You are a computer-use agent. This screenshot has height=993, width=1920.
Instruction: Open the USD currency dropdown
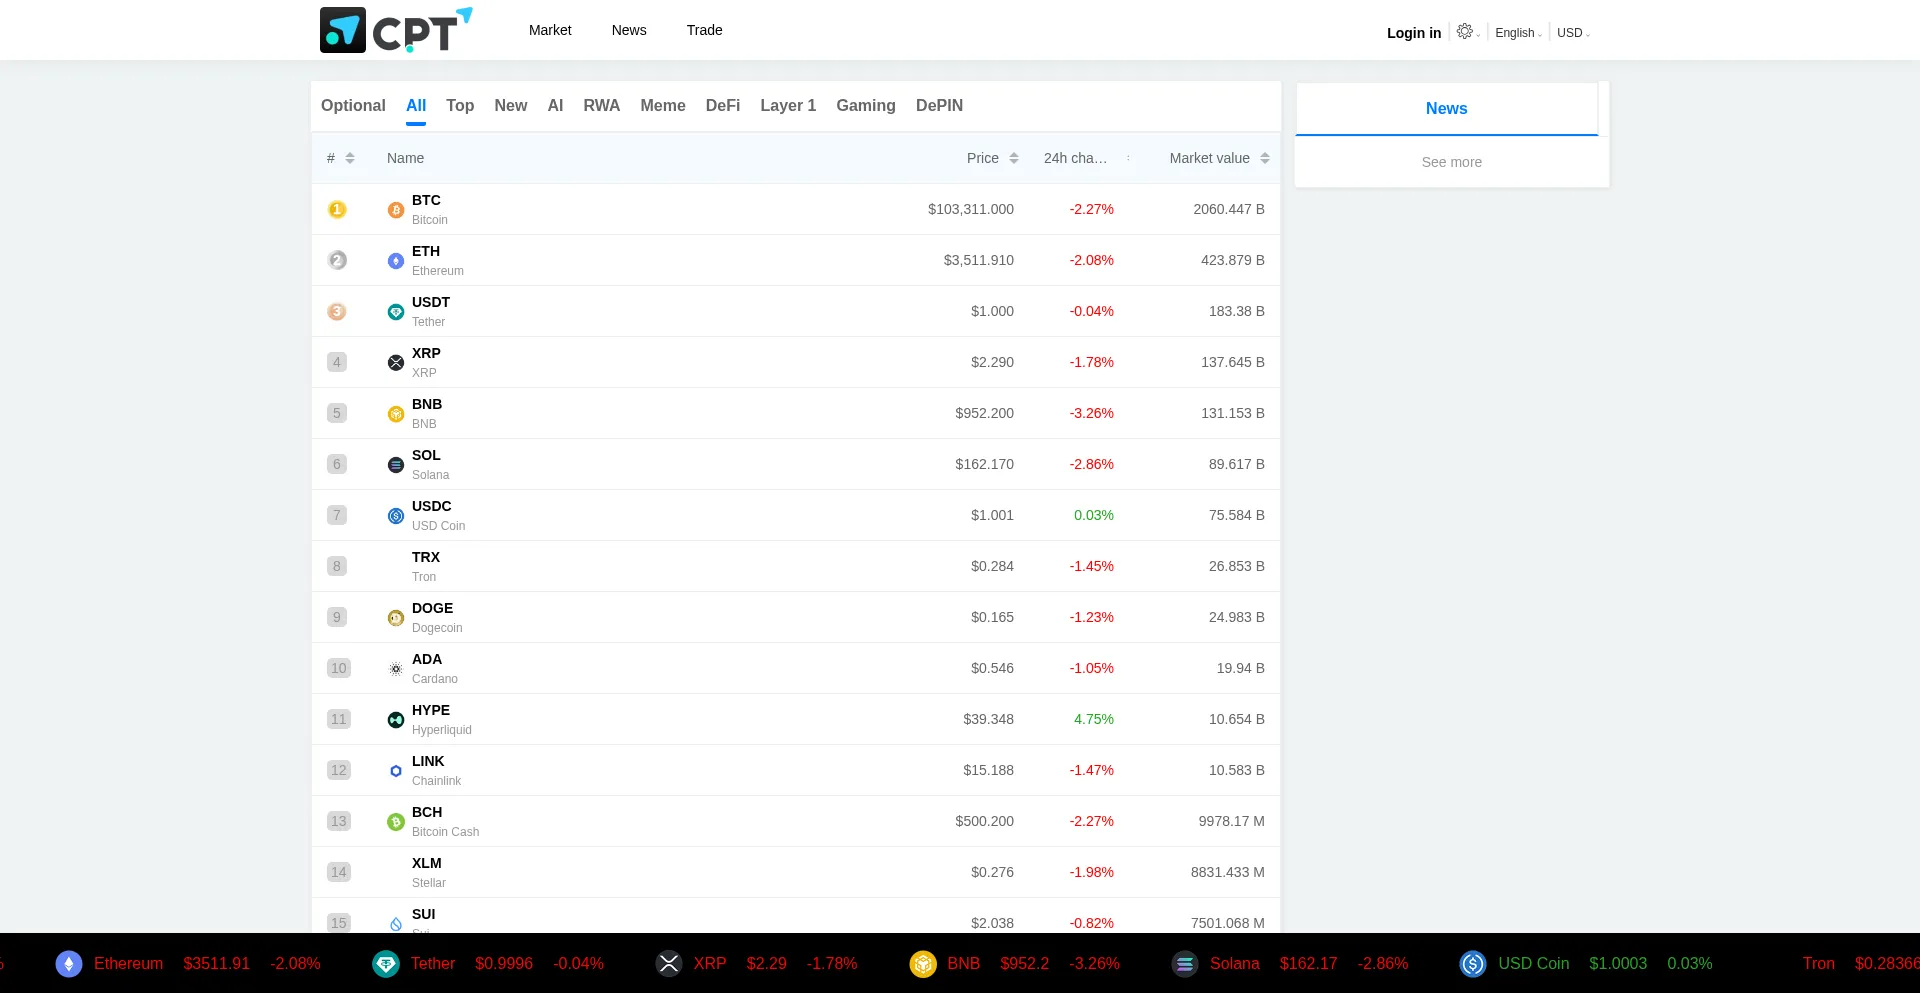pos(1572,33)
